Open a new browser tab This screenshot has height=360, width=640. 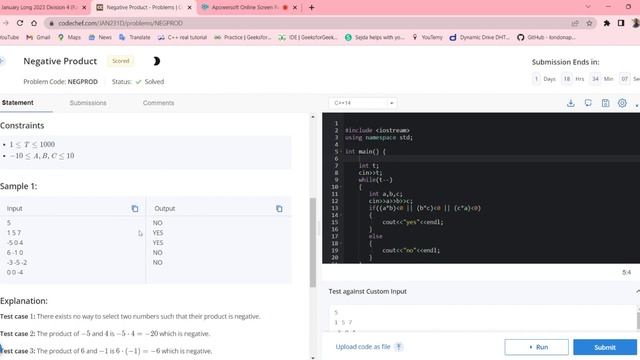311,7
